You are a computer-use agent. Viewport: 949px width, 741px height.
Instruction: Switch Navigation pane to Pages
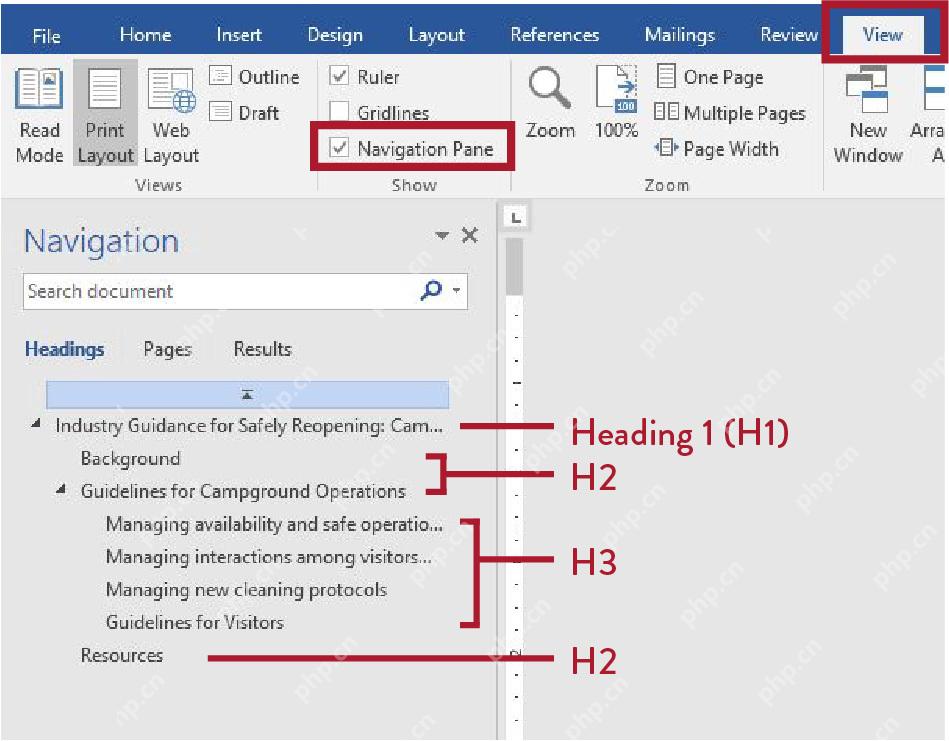coord(168,349)
